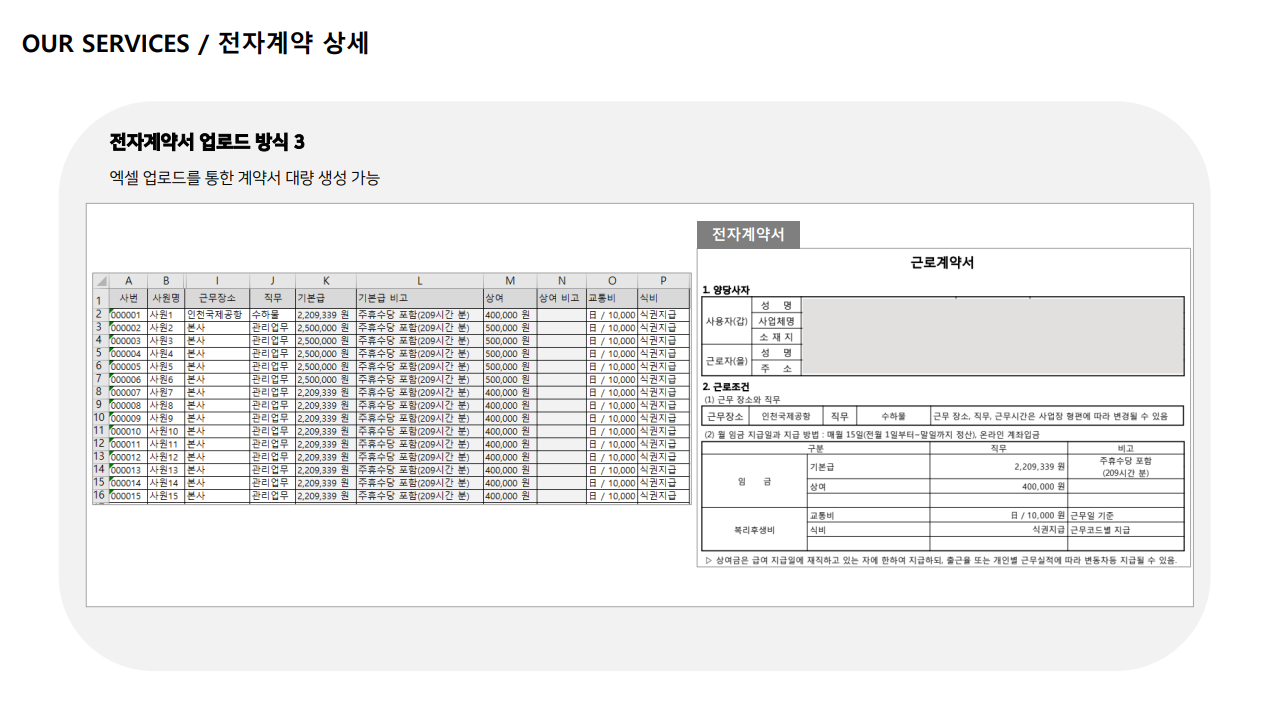Select column N header in the spreadsheet

pyautogui.click(x=561, y=281)
